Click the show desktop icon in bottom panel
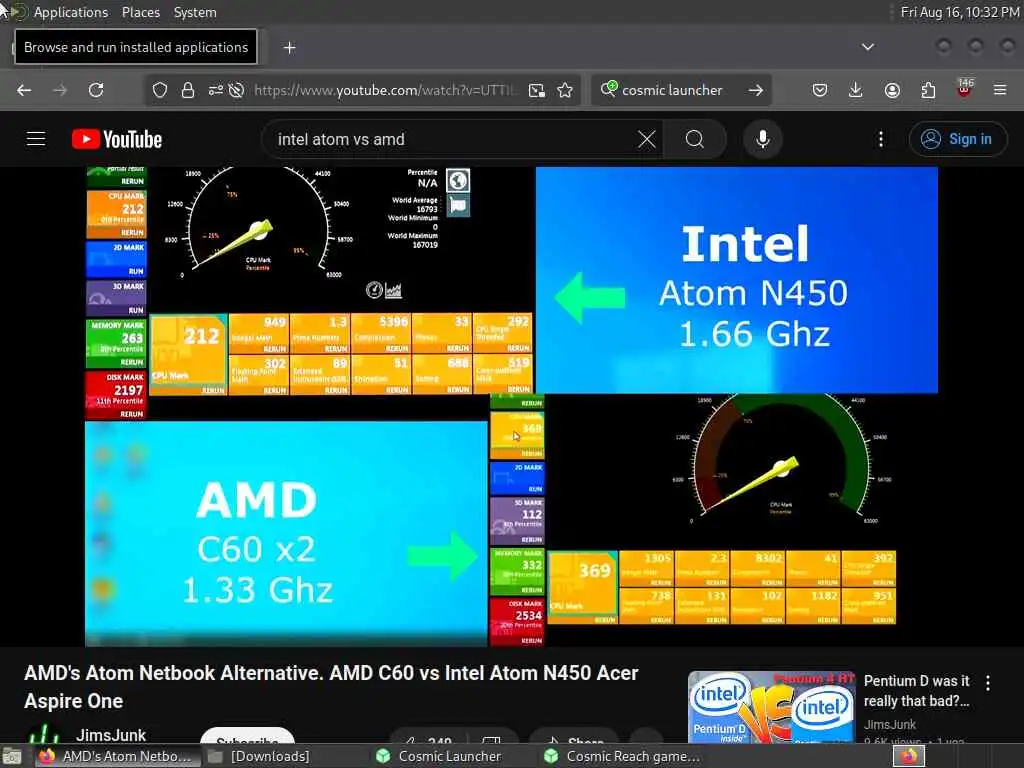The width and height of the screenshot is (1024, 768). click(x=12, y=757)
